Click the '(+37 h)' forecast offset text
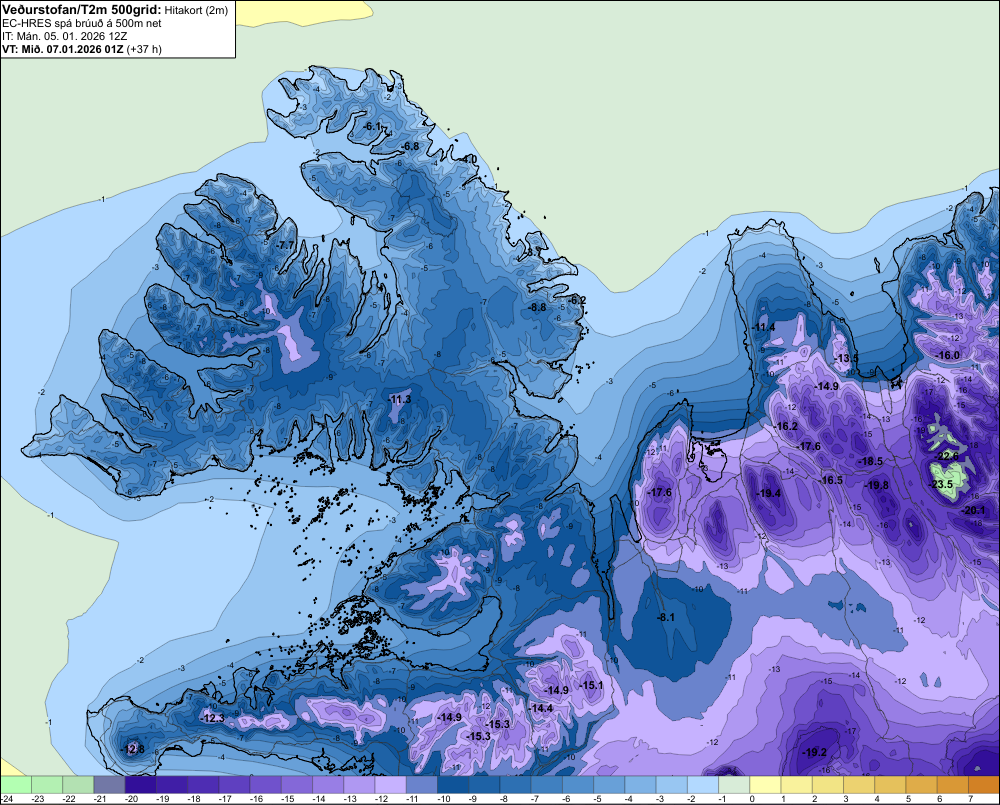Image resolution: width=1000 pixels, height=805 pixels. tap(144, 49)
